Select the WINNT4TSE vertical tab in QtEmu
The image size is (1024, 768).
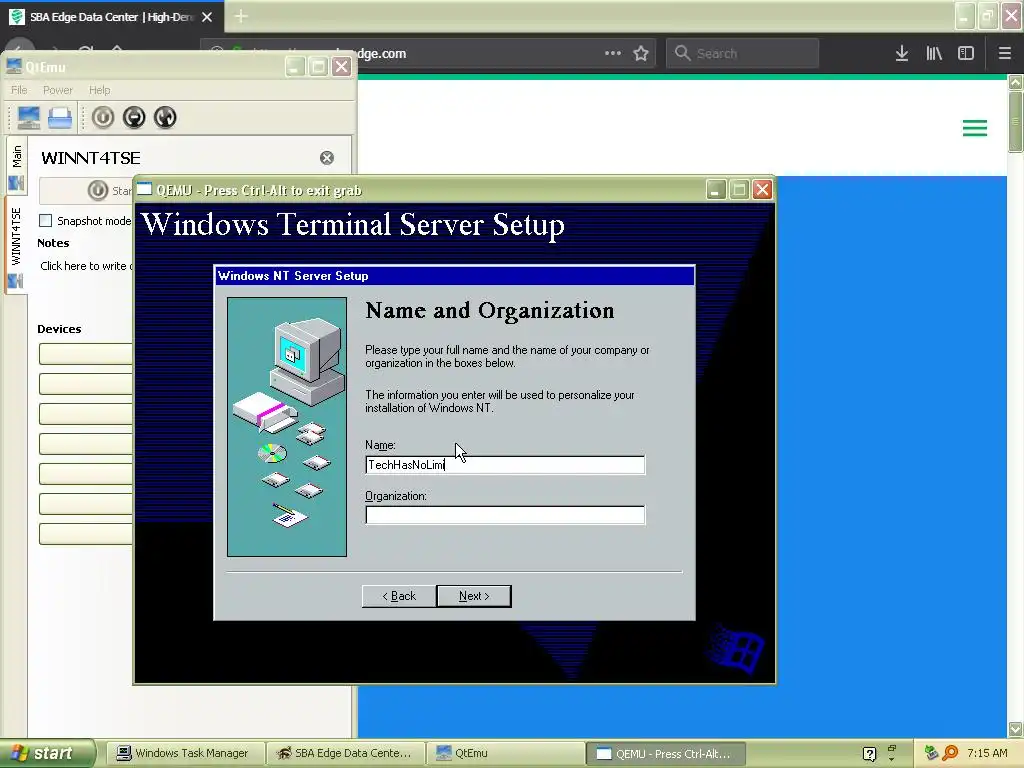coord(16,245)
